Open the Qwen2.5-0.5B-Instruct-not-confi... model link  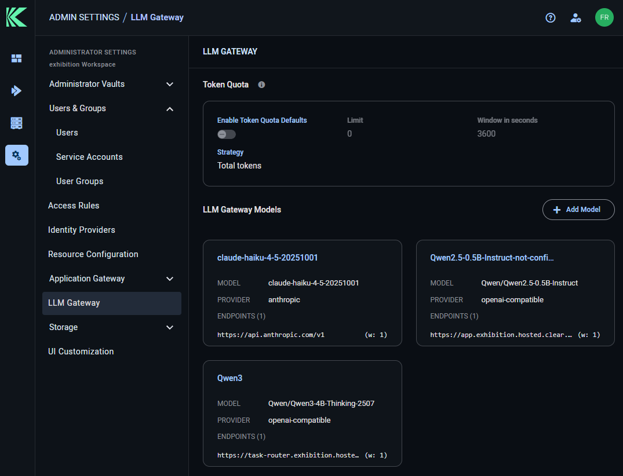click(491, 257)
